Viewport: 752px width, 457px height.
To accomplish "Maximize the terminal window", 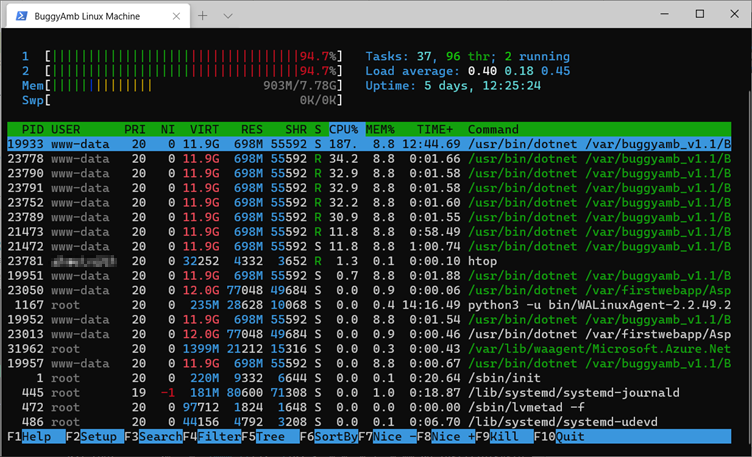I will pos(700,14).
